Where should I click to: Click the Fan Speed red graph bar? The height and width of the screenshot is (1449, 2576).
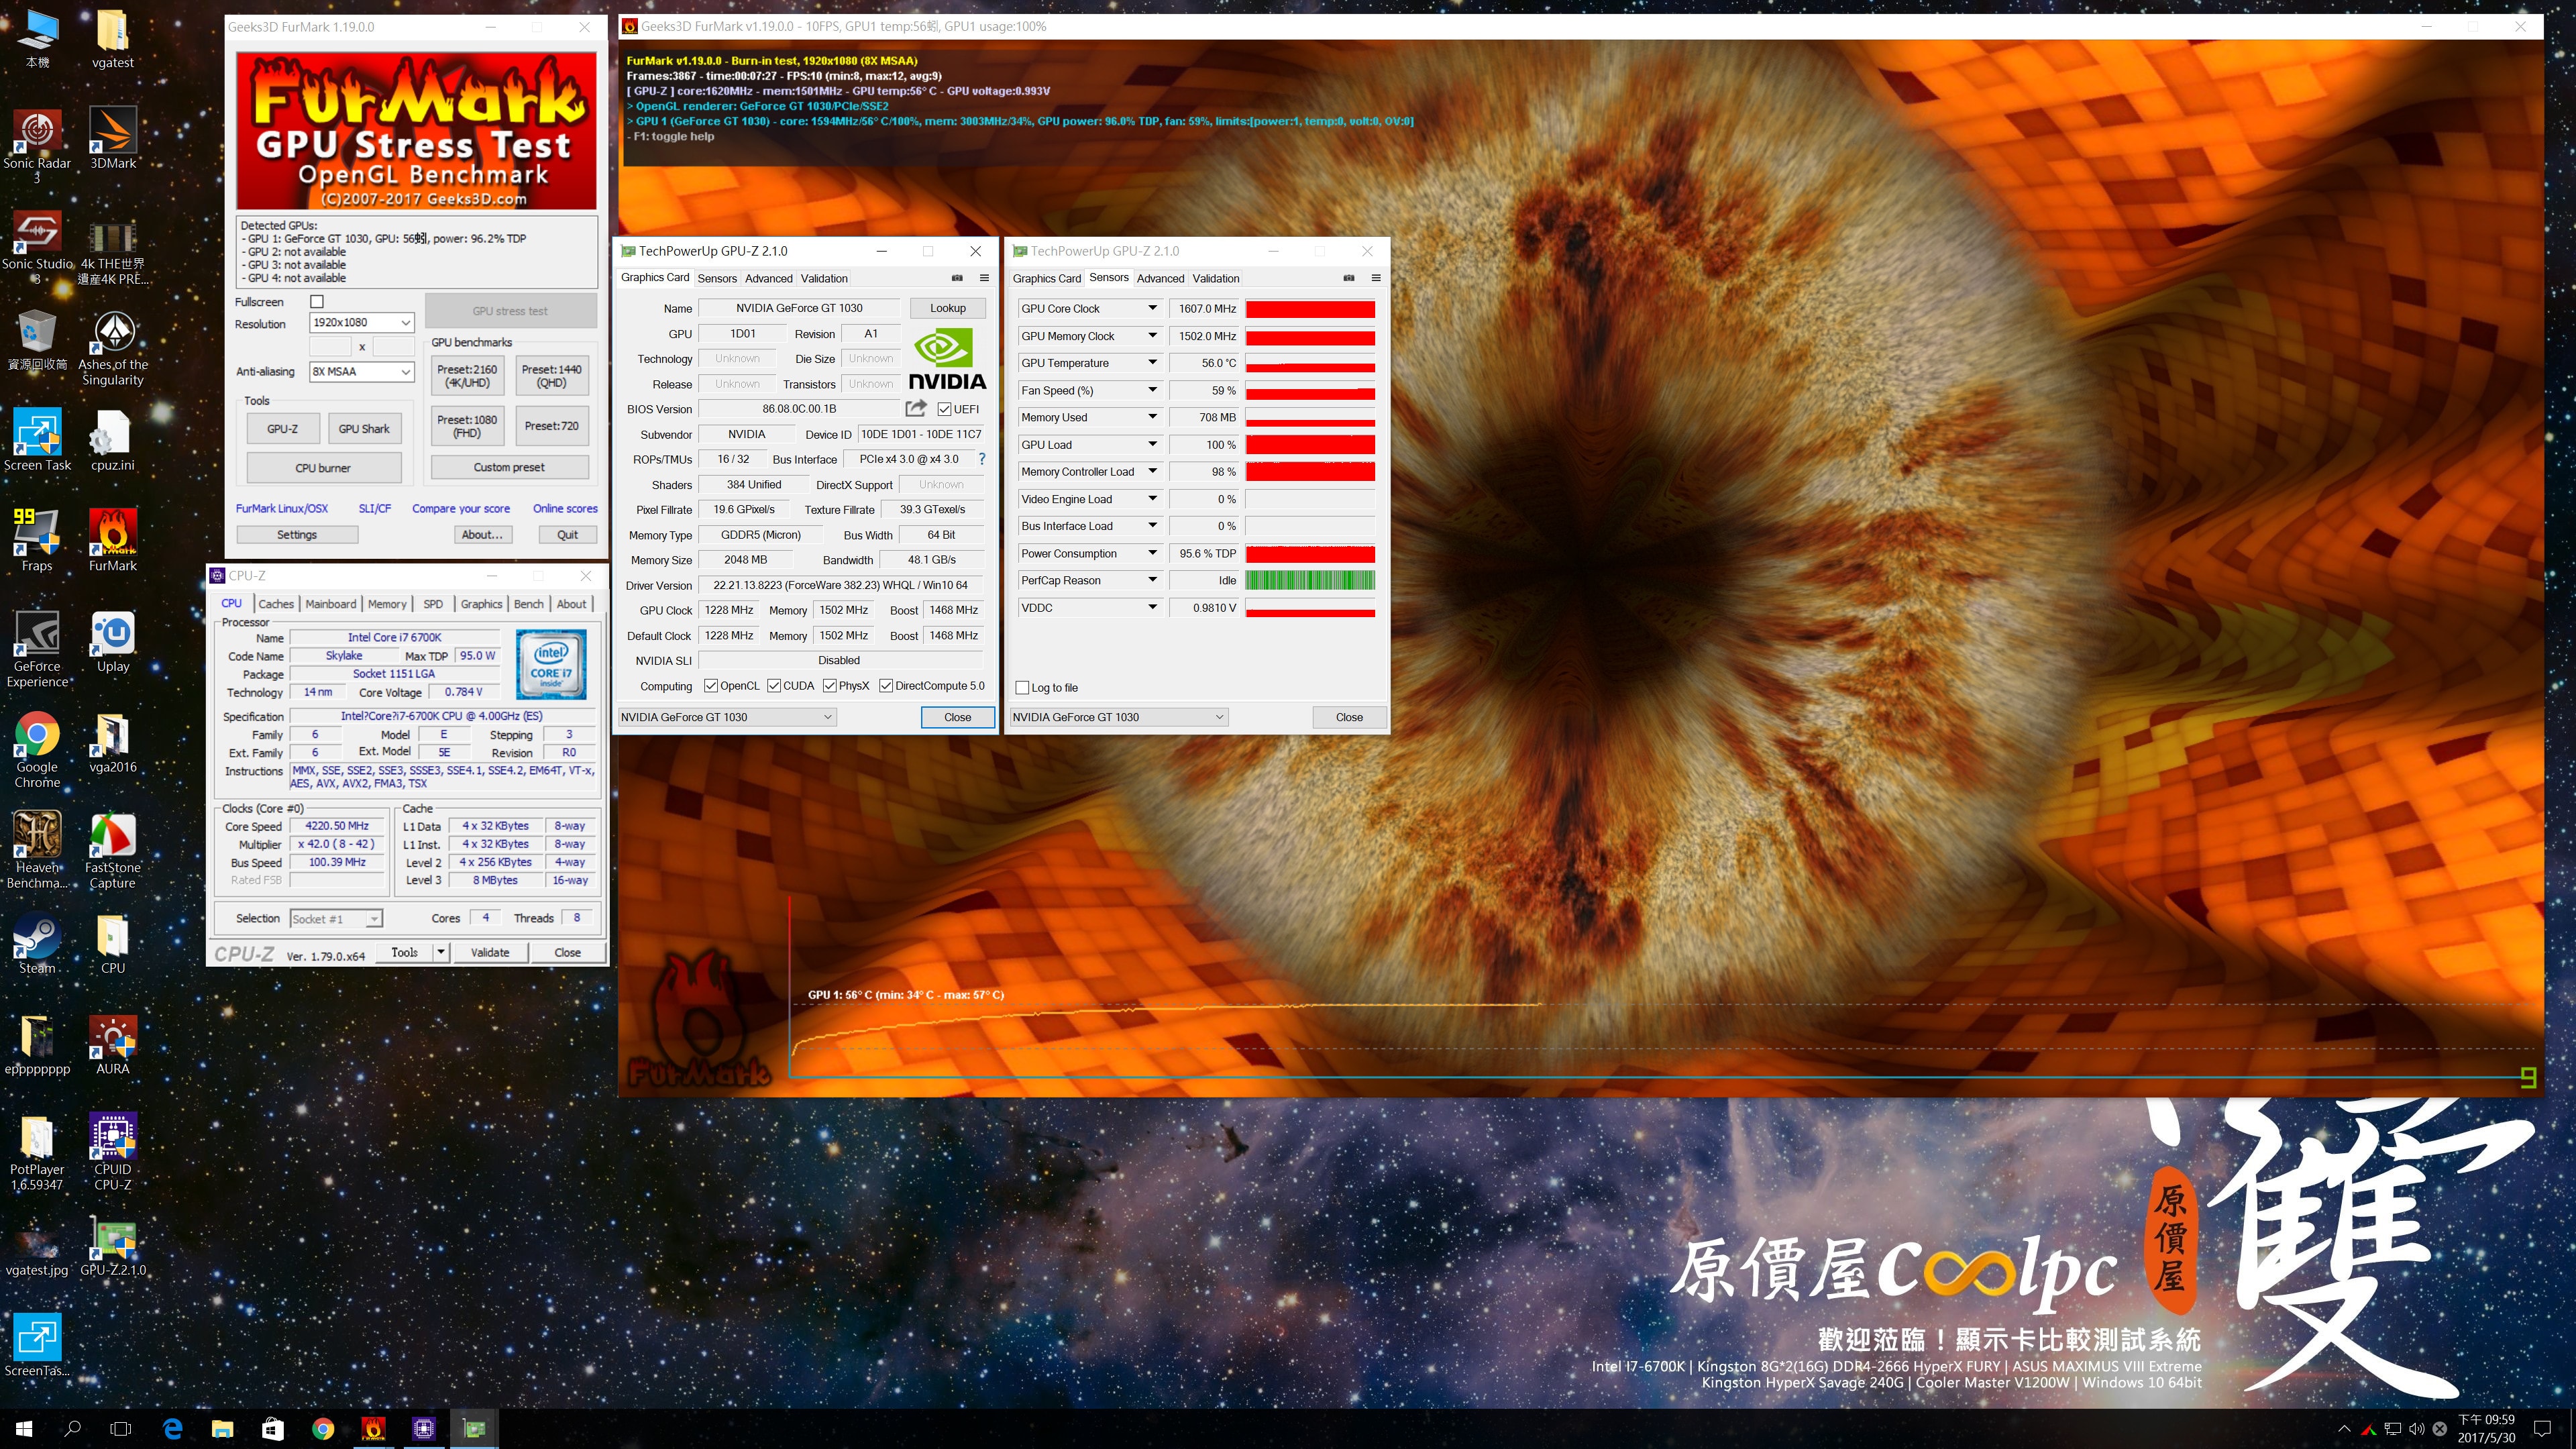point(1310,390)
